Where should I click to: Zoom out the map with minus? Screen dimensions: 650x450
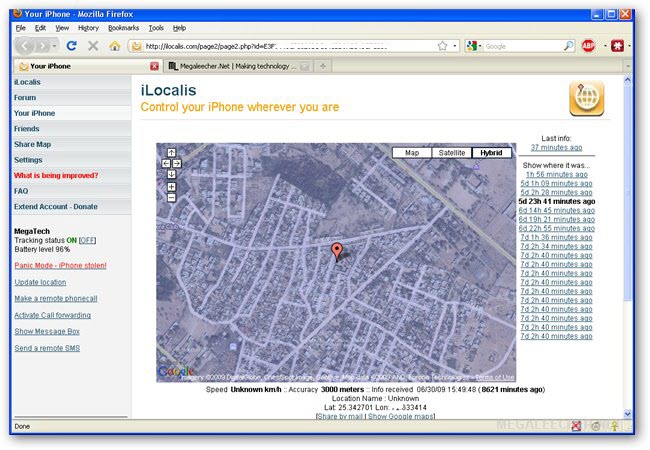[171, 198]
